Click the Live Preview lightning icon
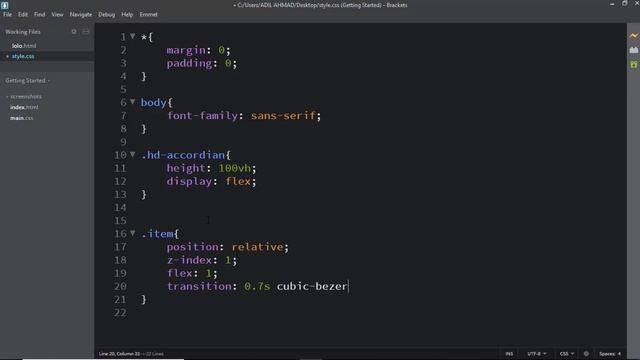The height and width of the screenshot is (360, 640). click(633, 36)
